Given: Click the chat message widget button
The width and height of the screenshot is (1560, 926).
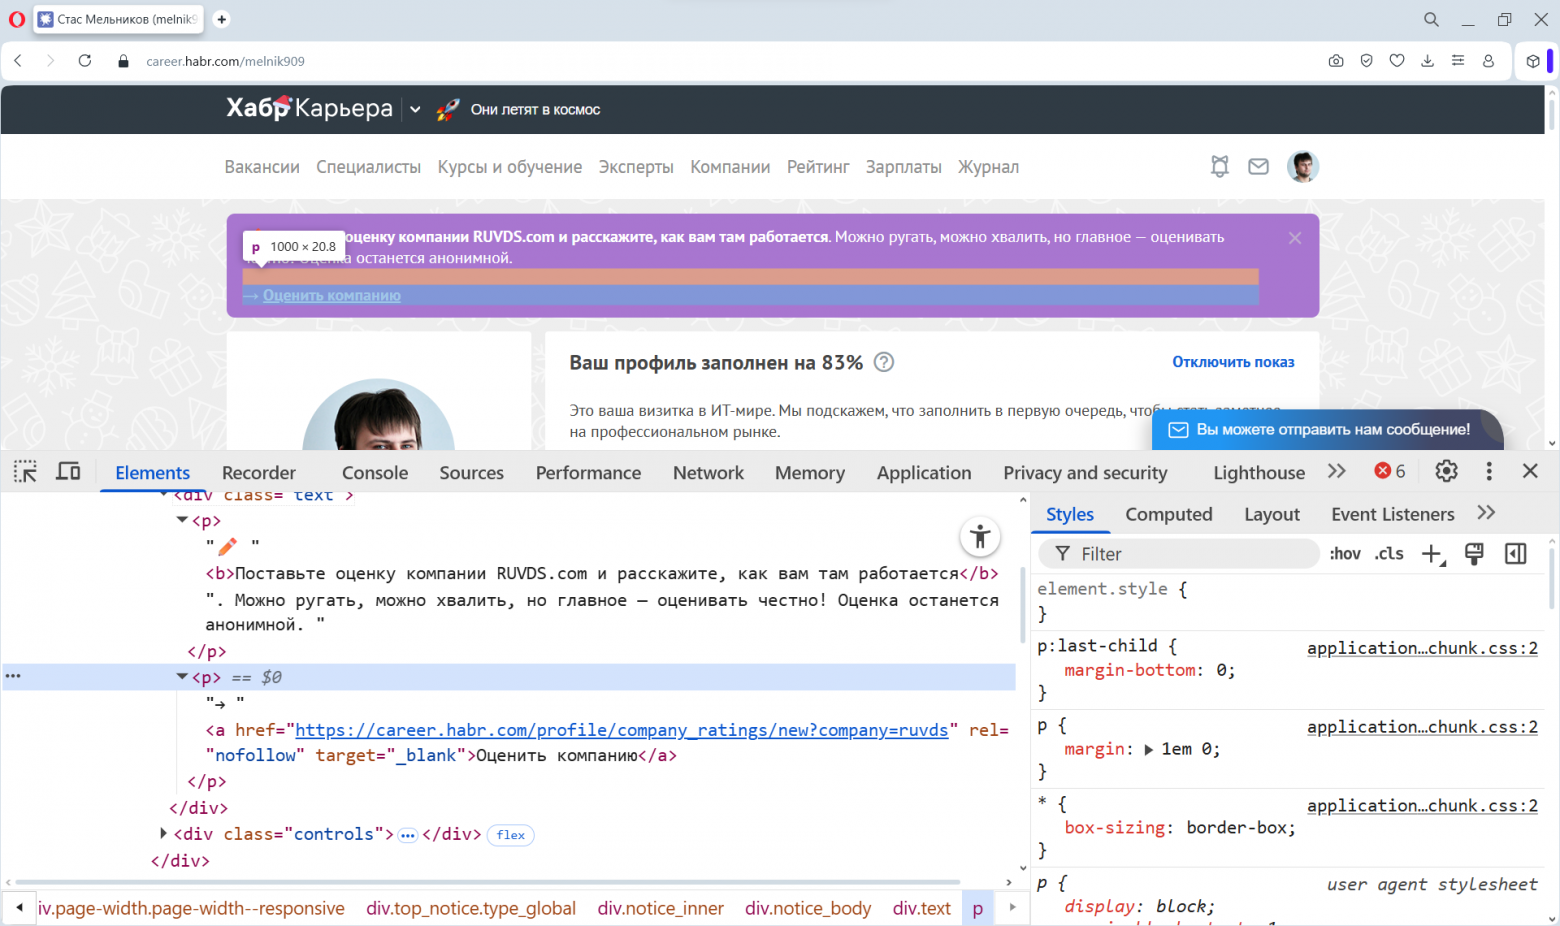Looking at the screenshot, I should [x=1327, y=430].
